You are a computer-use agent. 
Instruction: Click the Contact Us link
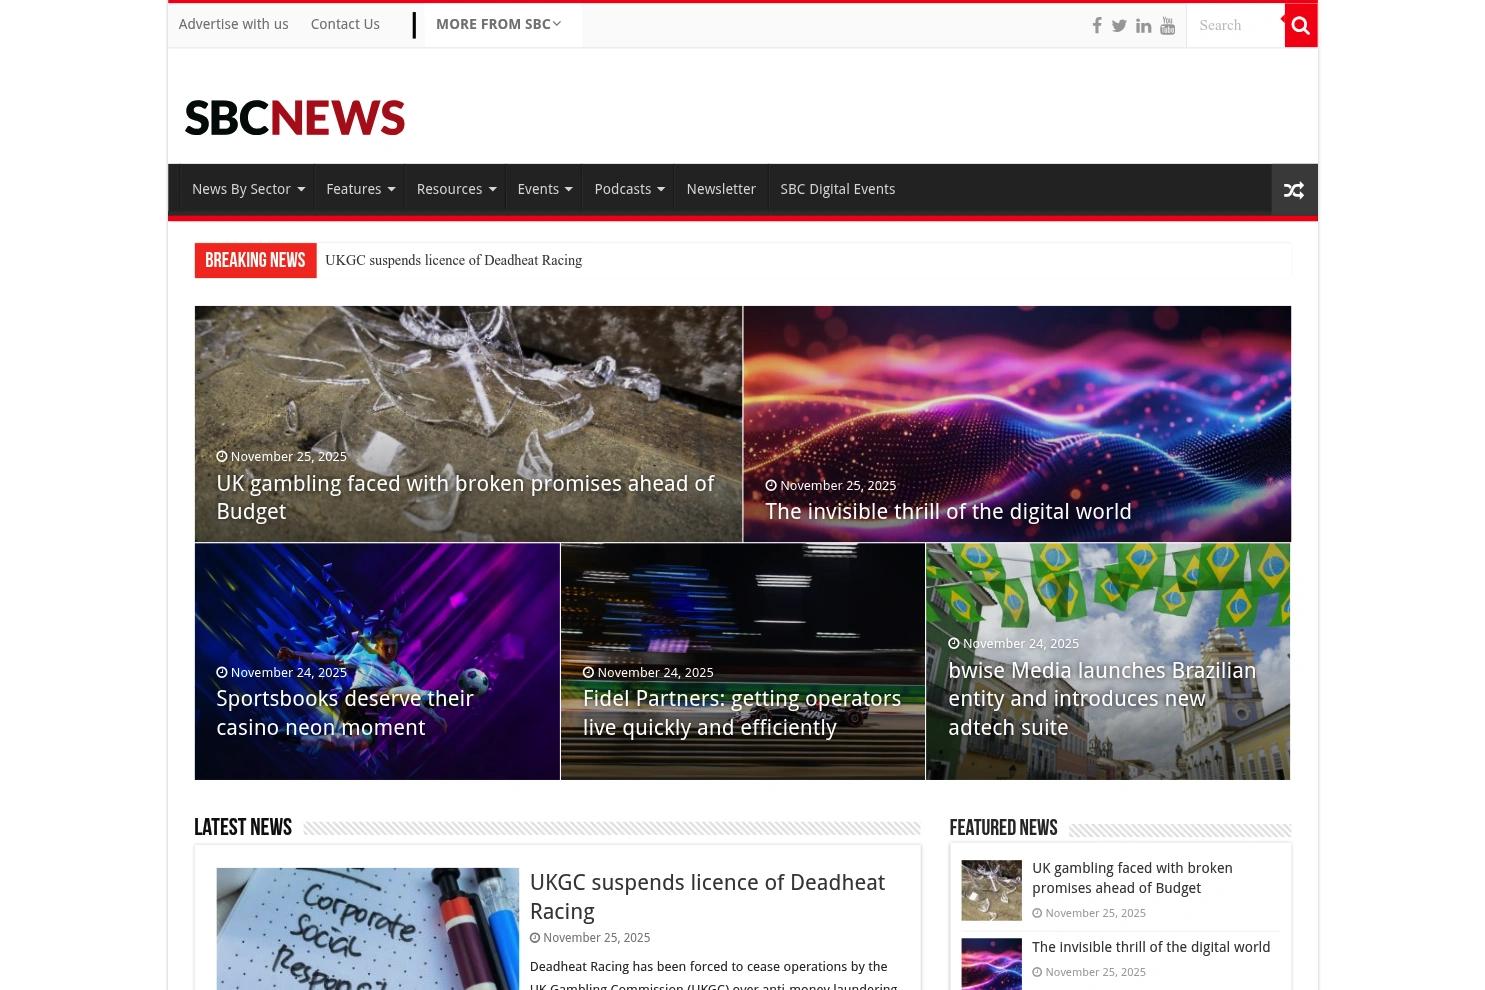coord(345,24)
